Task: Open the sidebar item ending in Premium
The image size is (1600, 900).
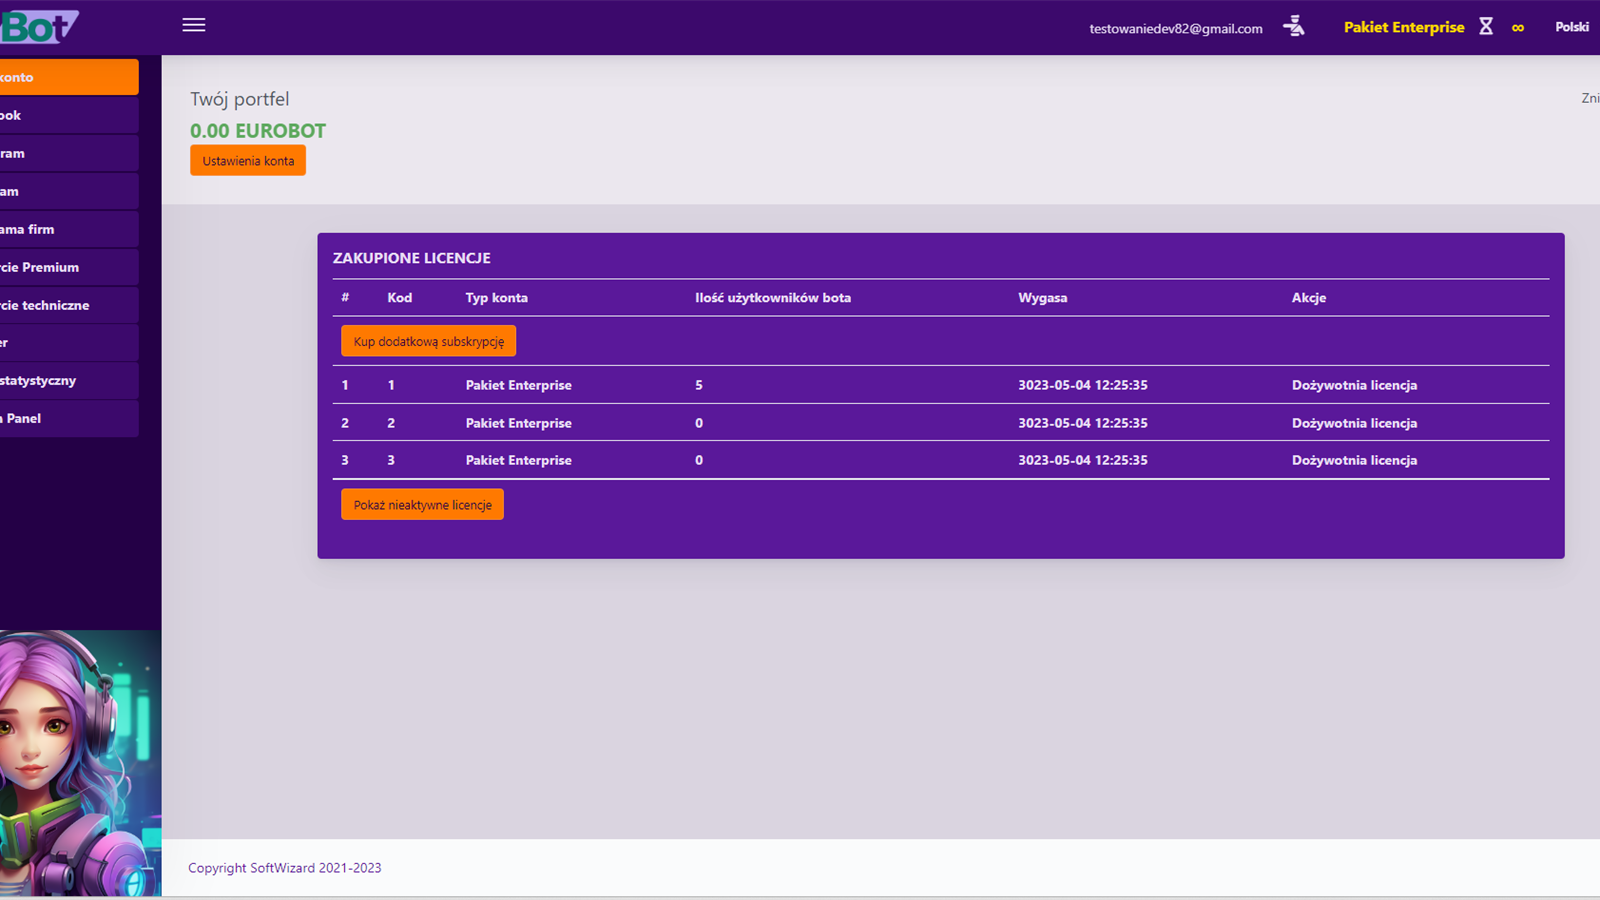Action: click(x=68, y=267)
